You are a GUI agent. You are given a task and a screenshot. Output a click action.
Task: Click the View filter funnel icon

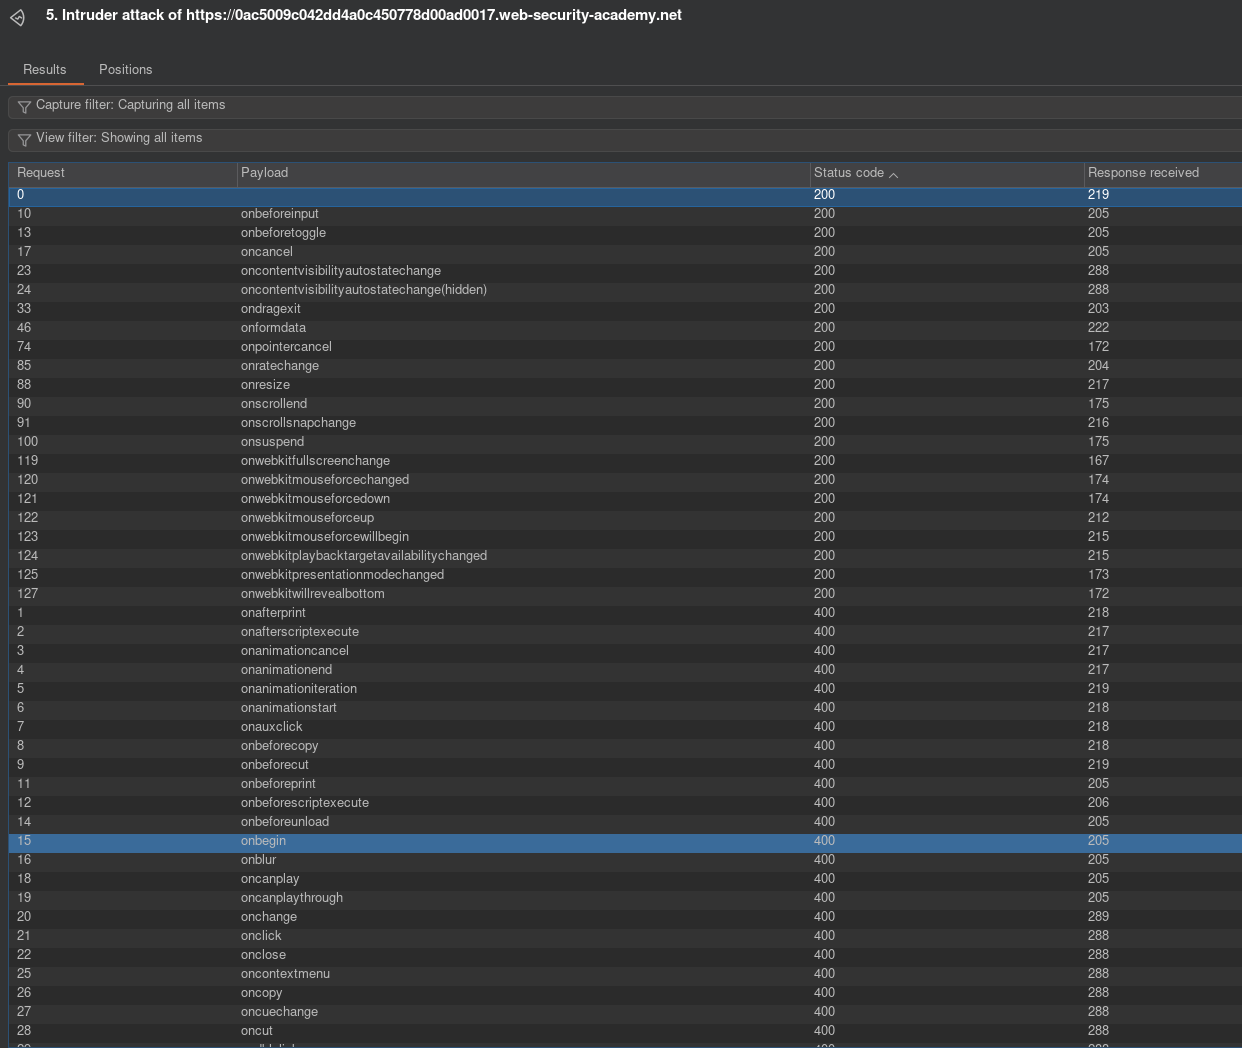pos(24,139)
